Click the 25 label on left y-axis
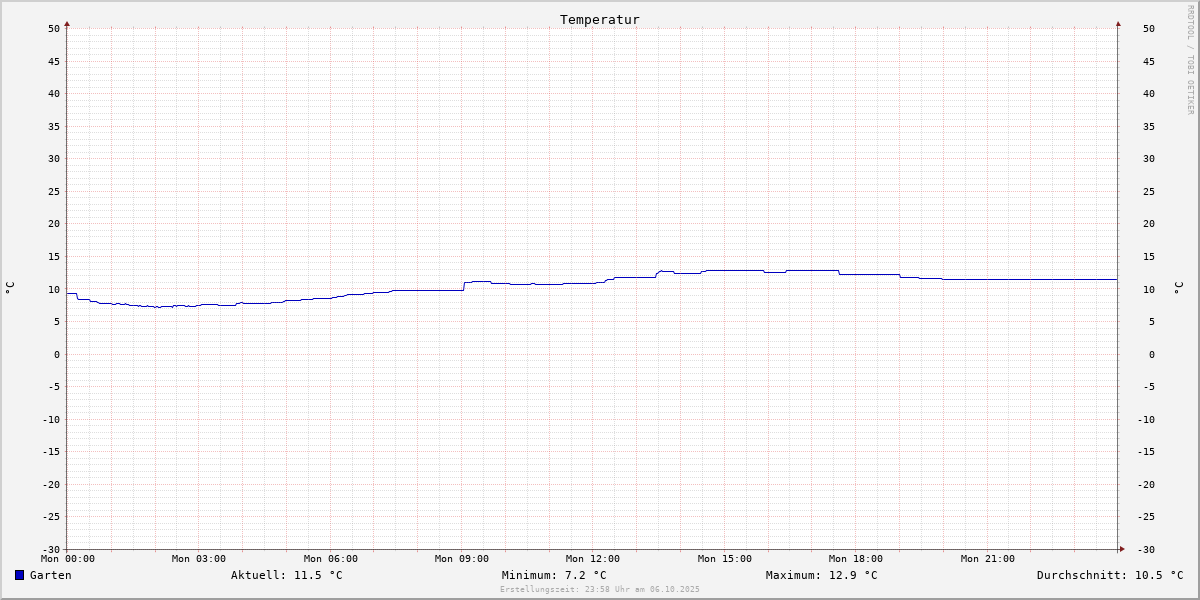 tap(54, 192)
